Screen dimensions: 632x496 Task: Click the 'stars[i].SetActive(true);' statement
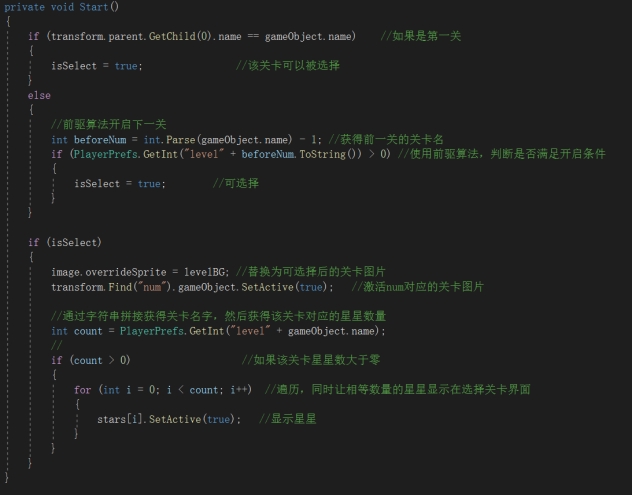169,419
